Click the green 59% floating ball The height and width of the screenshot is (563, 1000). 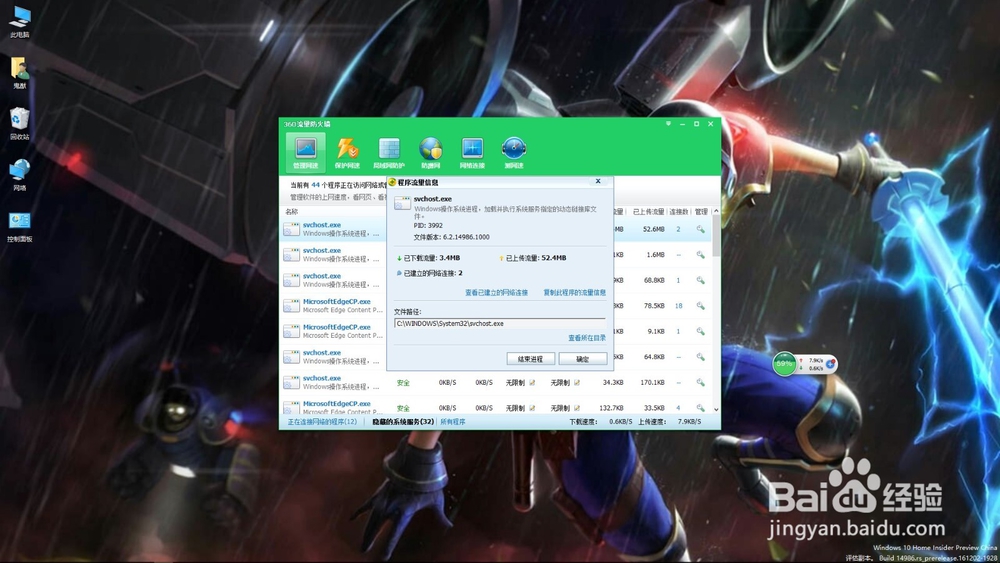784,364
